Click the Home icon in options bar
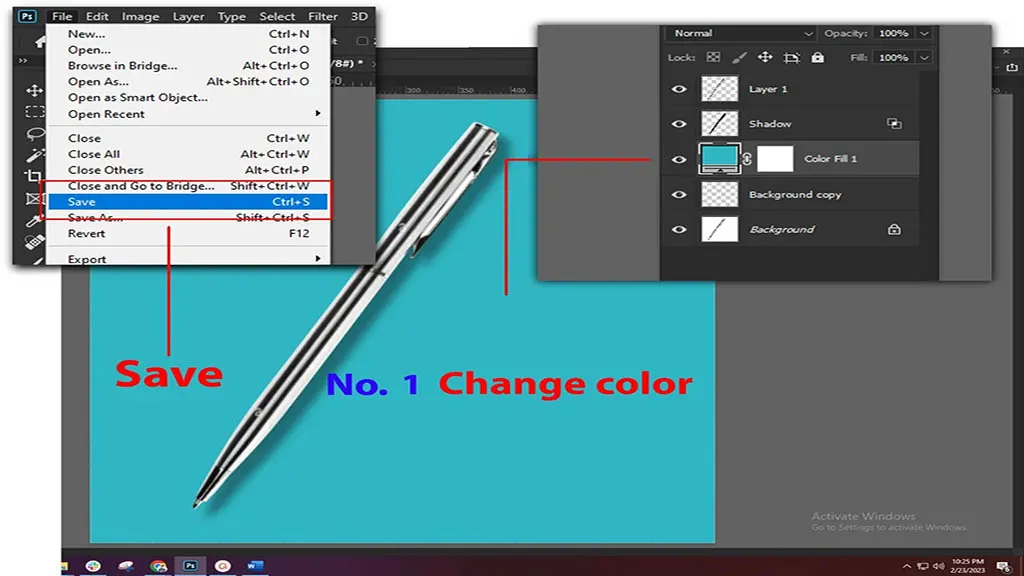Screen dimensions: 1024x576 (x=40, y=42)
